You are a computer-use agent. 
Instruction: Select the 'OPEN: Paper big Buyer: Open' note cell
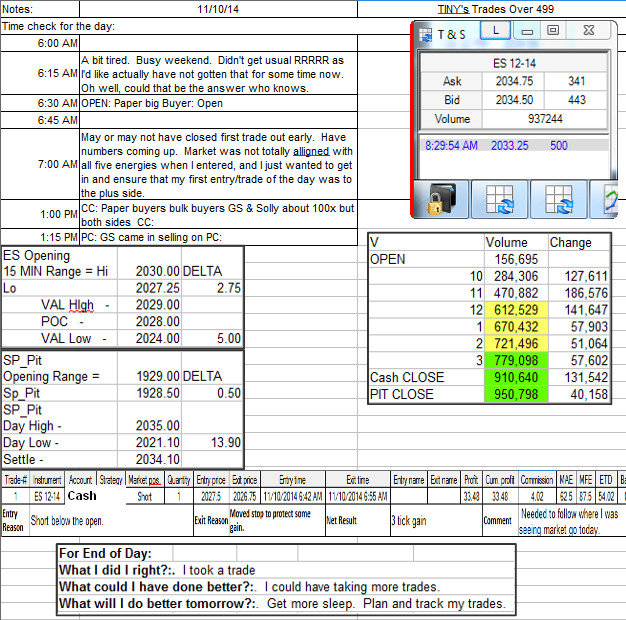[219, 103]
